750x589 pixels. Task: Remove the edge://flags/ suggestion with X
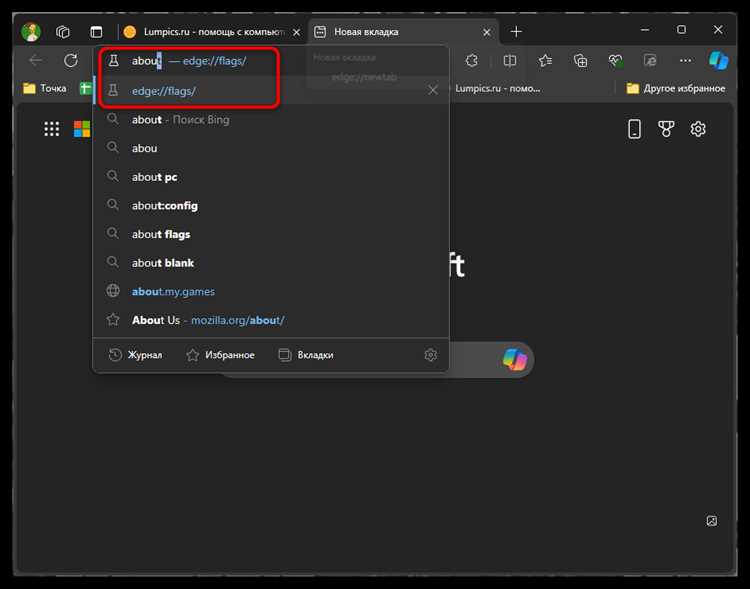click(x=433, y=90)
